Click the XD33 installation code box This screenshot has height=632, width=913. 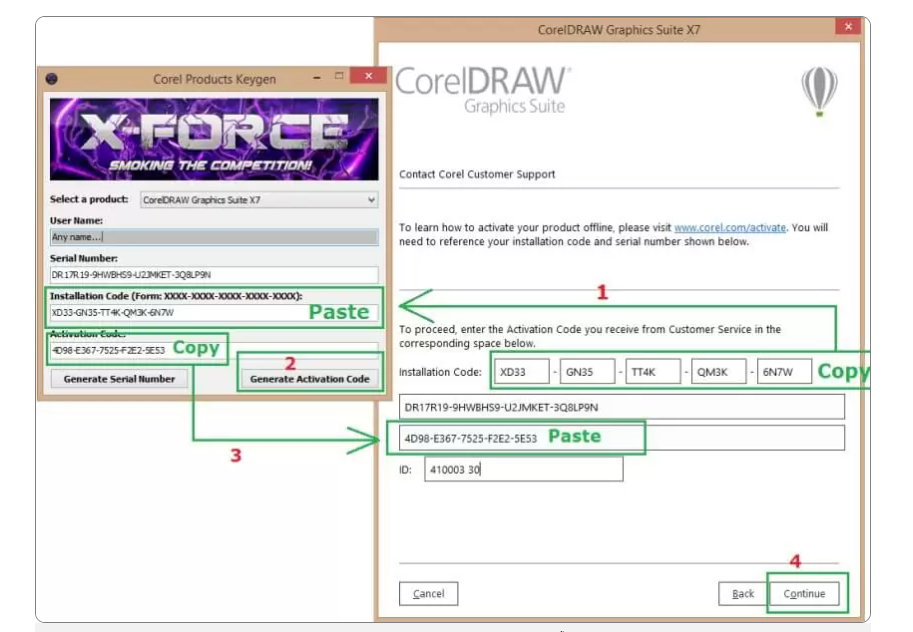click(522, 372)
